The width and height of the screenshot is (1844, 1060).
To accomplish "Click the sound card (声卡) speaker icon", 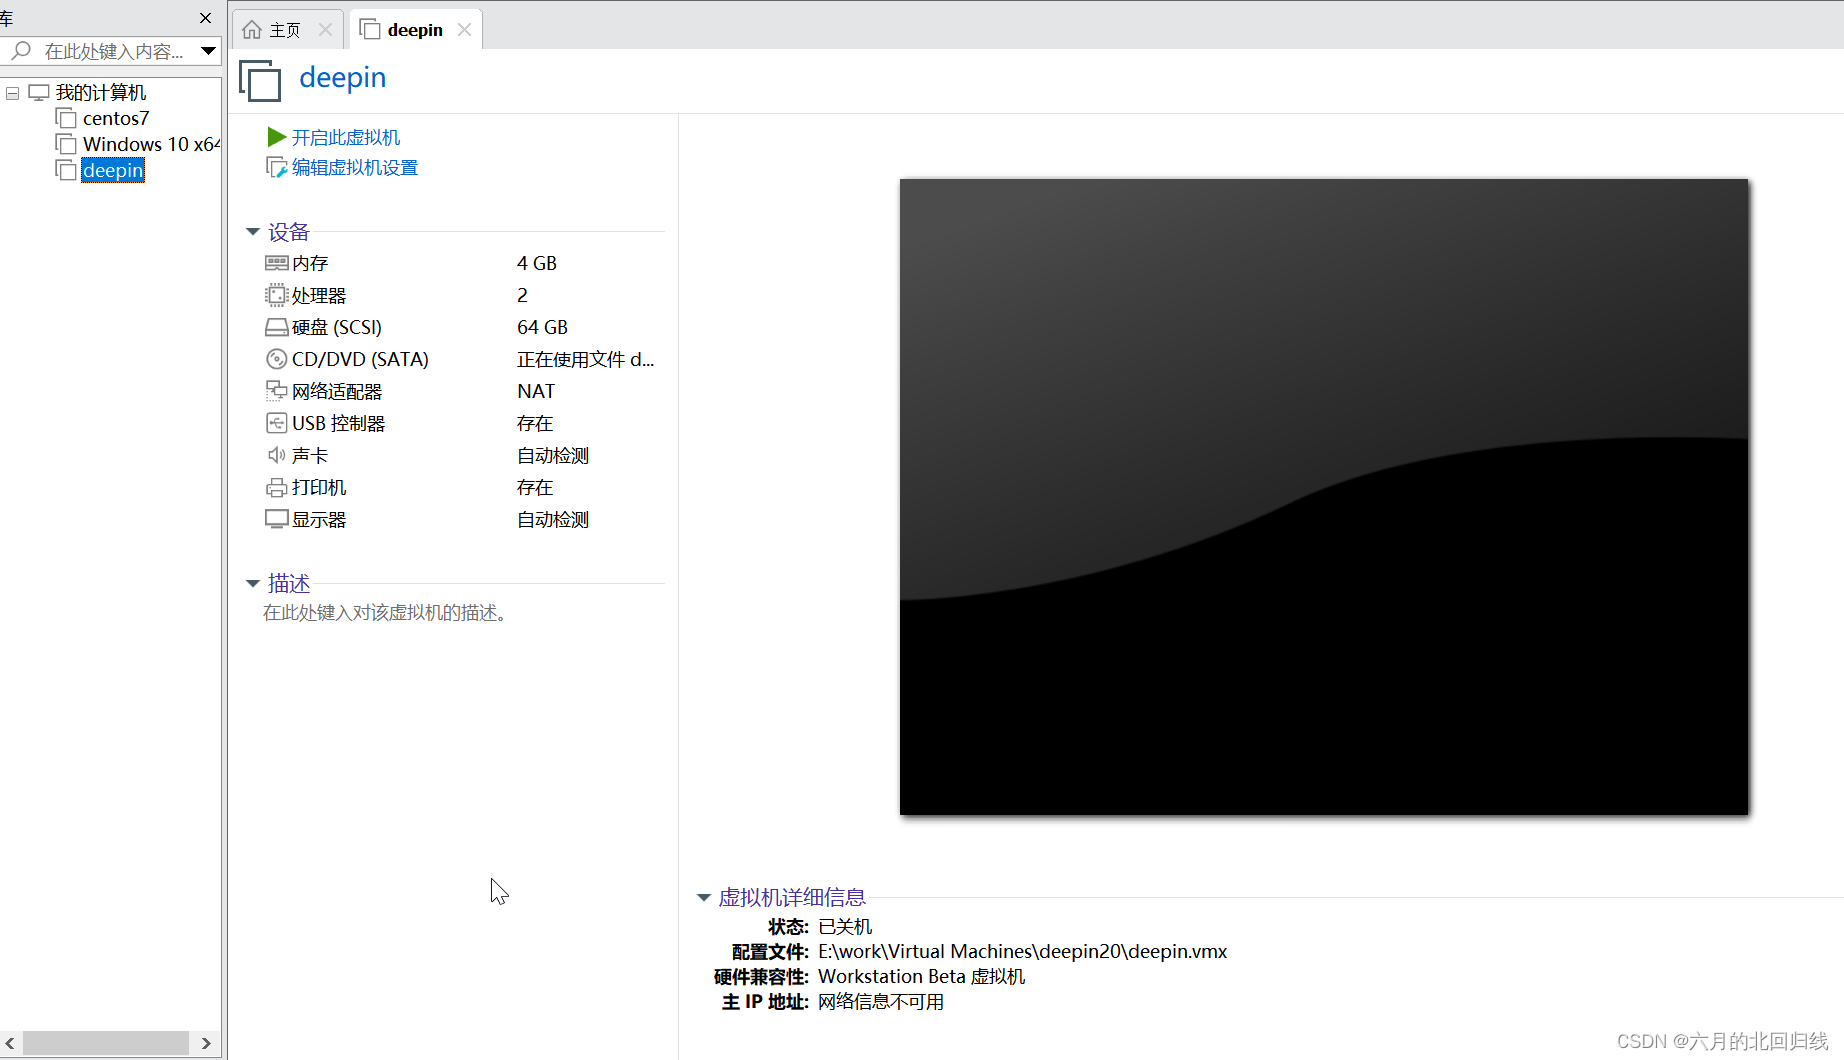I will (277, 455).
